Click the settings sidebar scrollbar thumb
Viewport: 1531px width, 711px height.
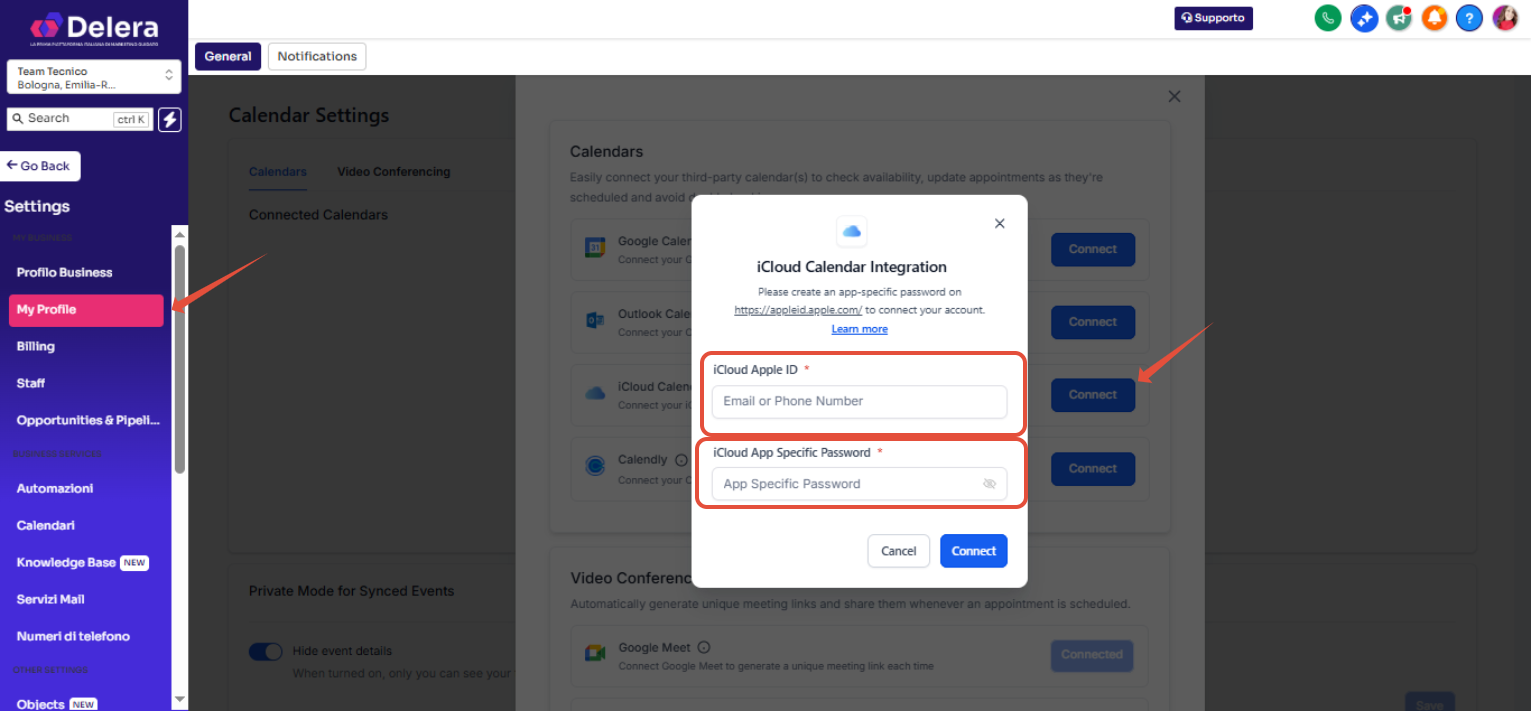[180, 358]
